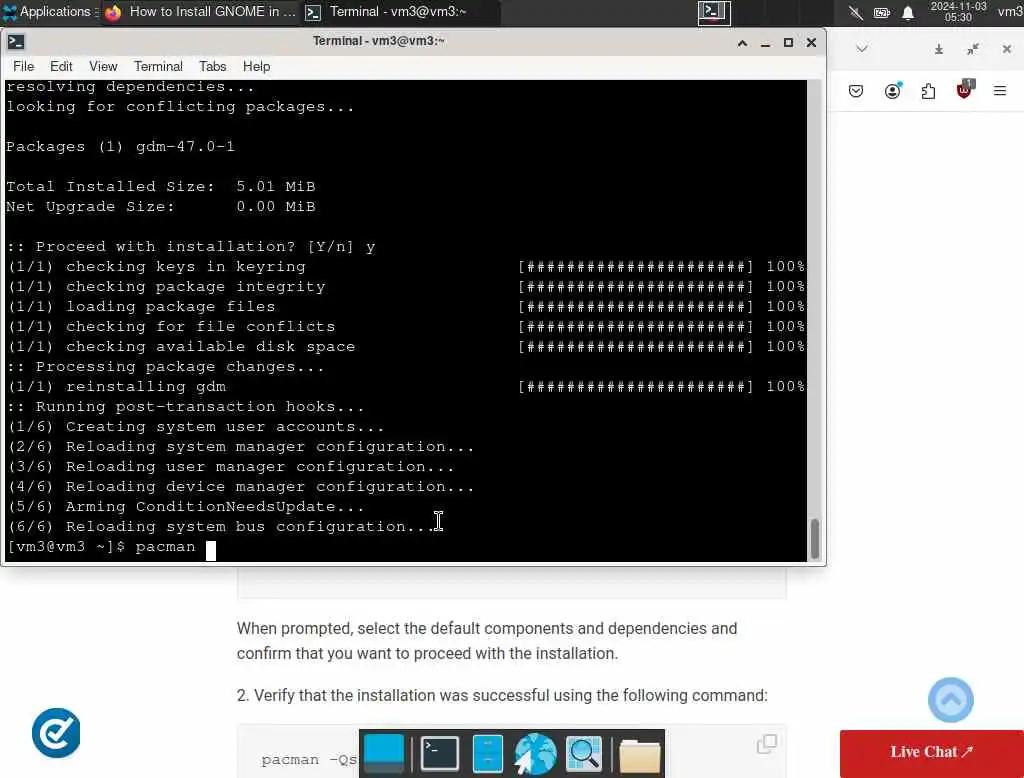Click the workspace terminal icon in top panel
The width and height of the screenshot is (1024, 778).
[x=714, y=12]
